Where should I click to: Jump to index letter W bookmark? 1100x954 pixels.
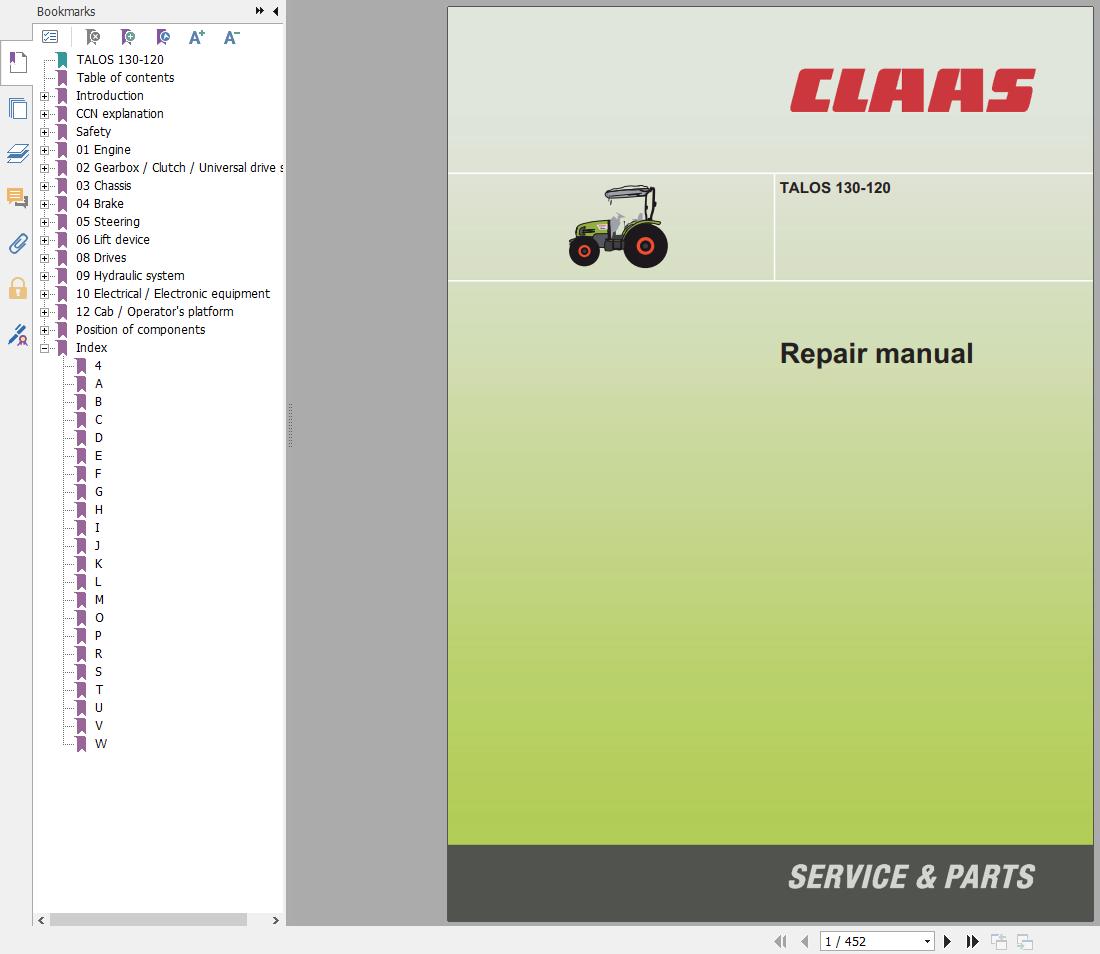click(x=101, y=744)
